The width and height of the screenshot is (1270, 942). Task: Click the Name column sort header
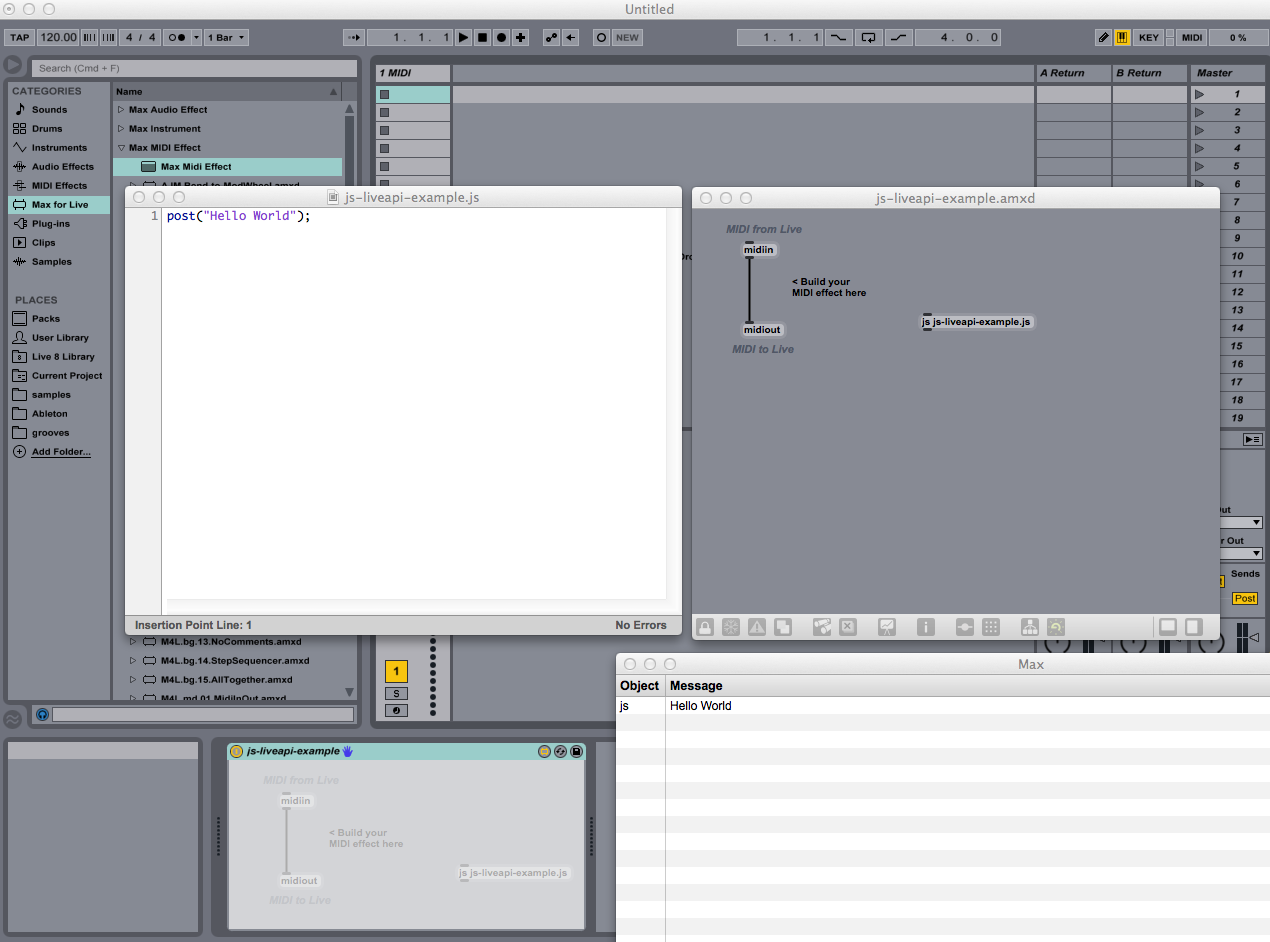pos(228,91)
